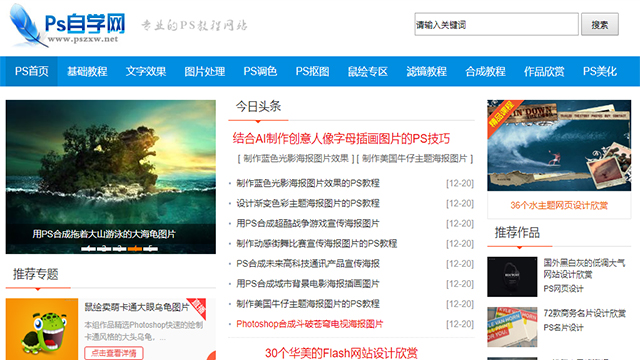Open the PS抠图 nav item
The image size is (640, 360).
pyautogui.click(x=312, y=71)
